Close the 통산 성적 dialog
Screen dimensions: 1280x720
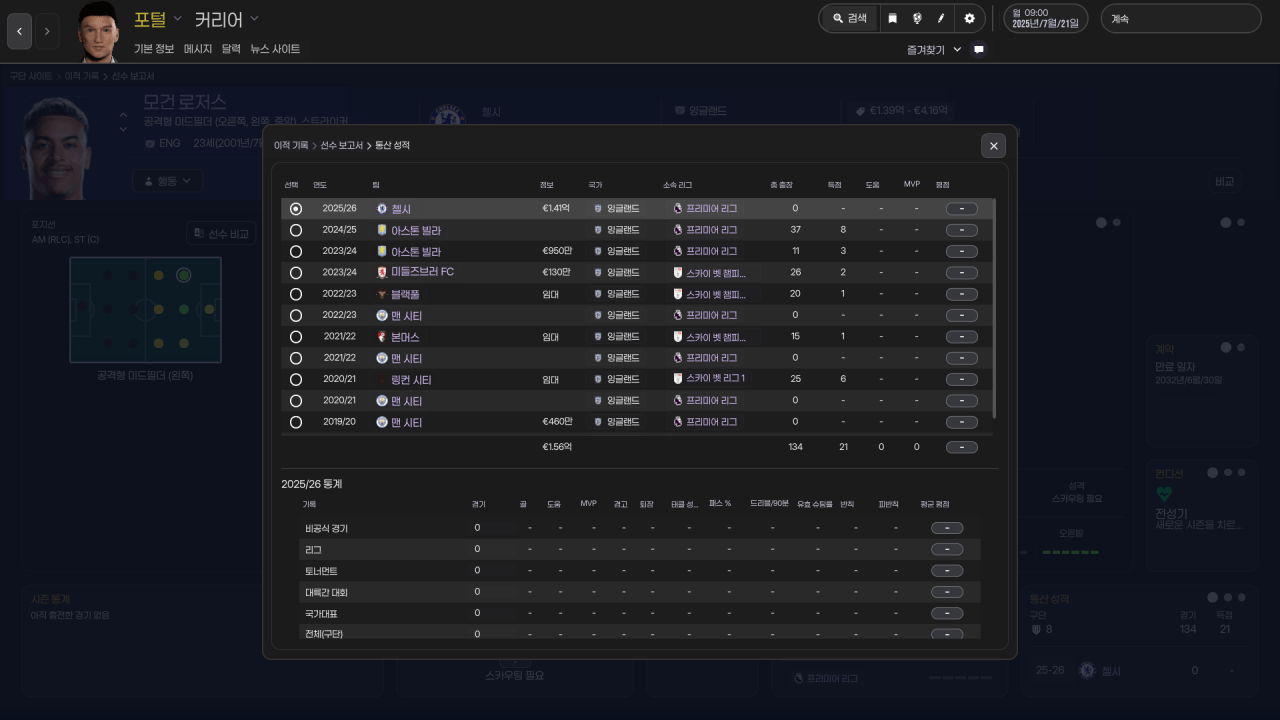click(x=993, y=146)
